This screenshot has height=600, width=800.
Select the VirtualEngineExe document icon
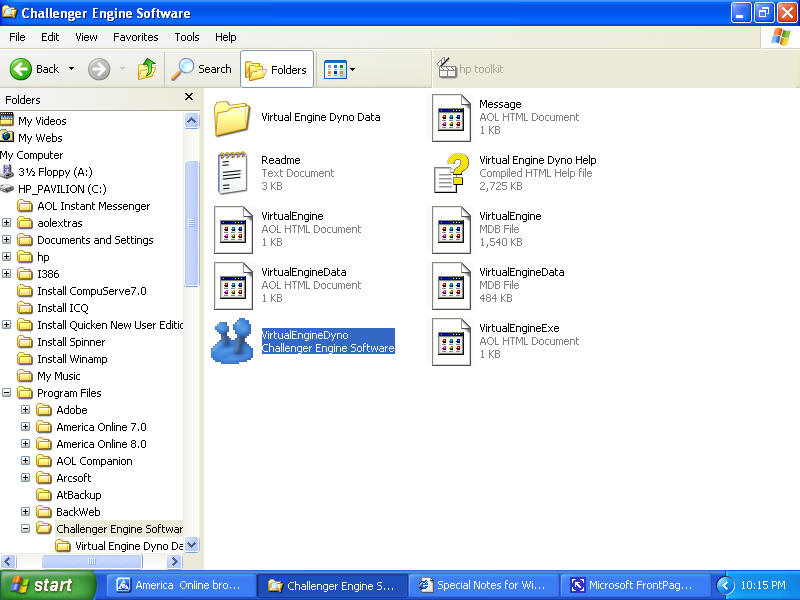[451, 342]
